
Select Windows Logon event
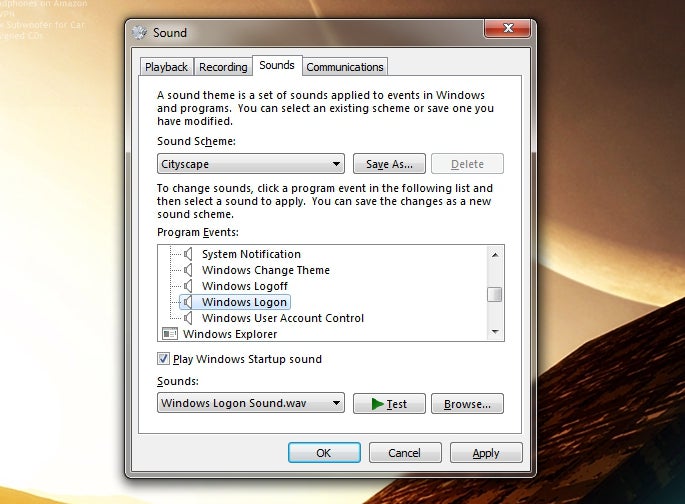tap(244, 302)
